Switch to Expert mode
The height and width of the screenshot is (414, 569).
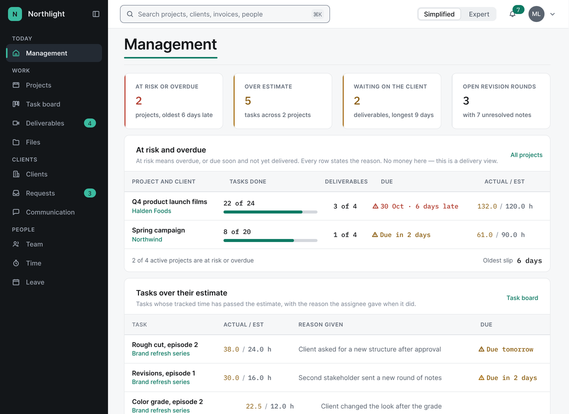[x=479, y=14]
